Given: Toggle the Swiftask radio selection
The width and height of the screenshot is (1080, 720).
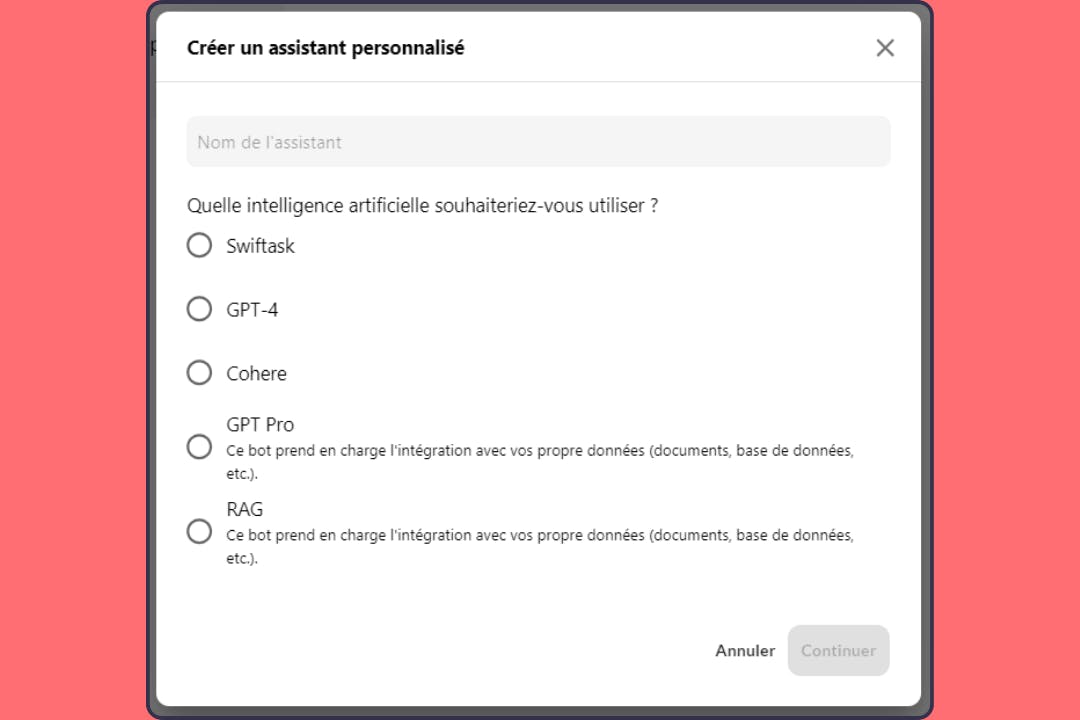Looking at the screenshot, I should click(x=199, y=245).
